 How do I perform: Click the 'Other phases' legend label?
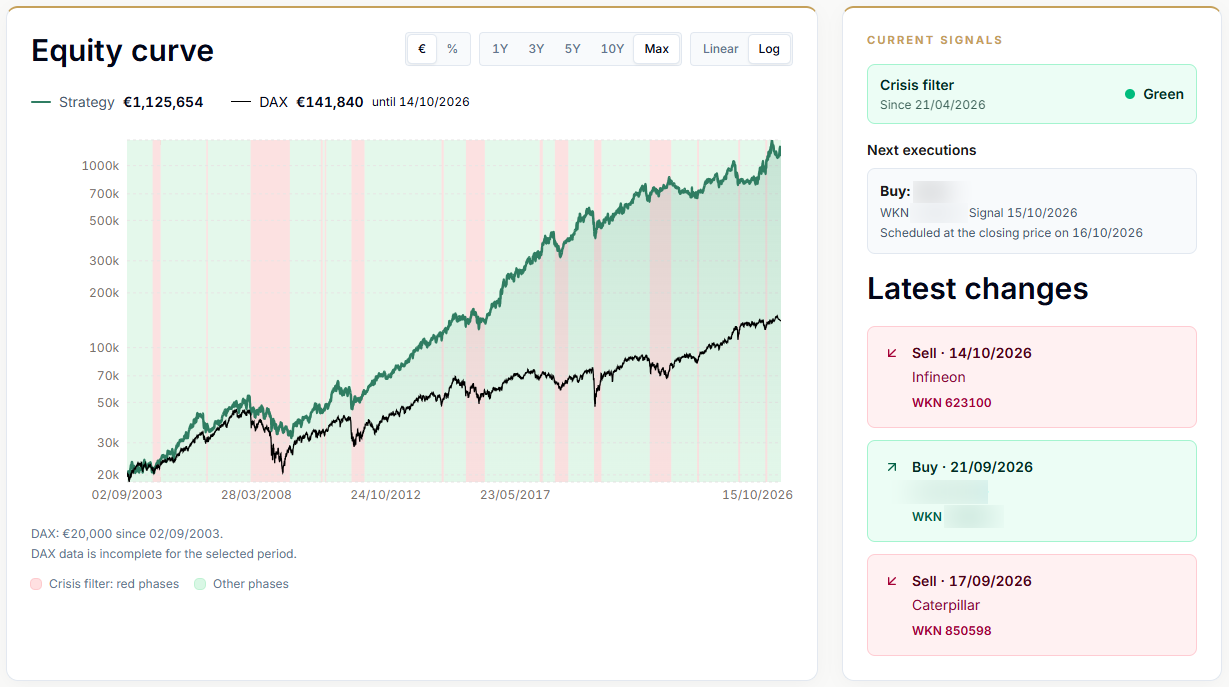pos(251,584)
